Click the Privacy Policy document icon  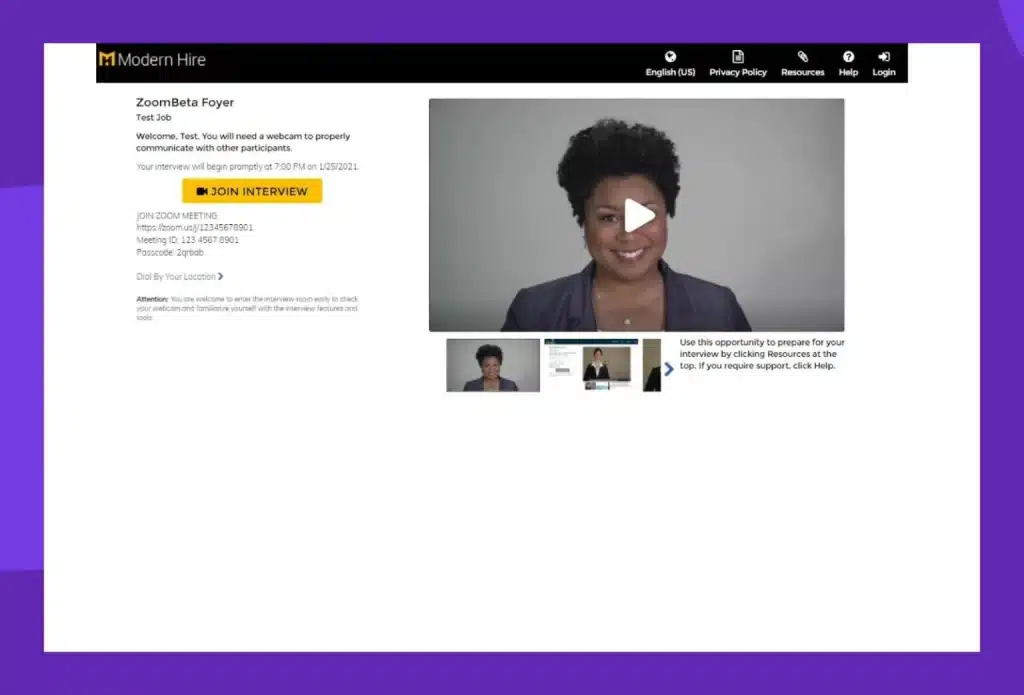click(x=738, y=57)
